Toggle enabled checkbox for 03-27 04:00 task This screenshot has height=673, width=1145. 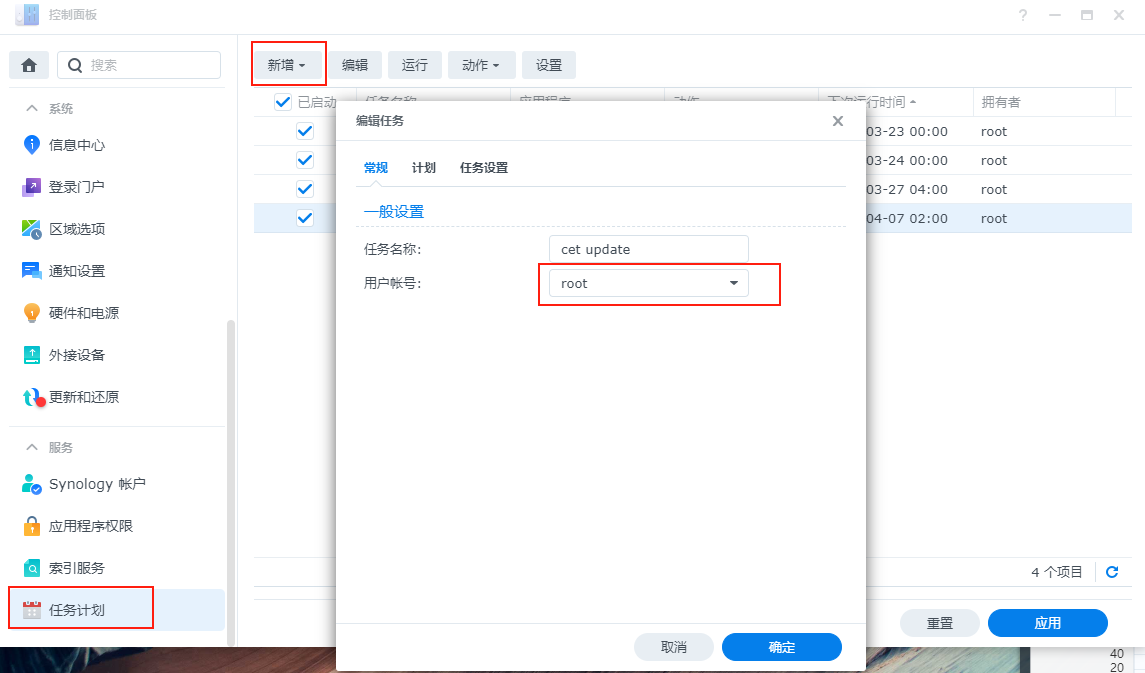click(x=305, y=189)
